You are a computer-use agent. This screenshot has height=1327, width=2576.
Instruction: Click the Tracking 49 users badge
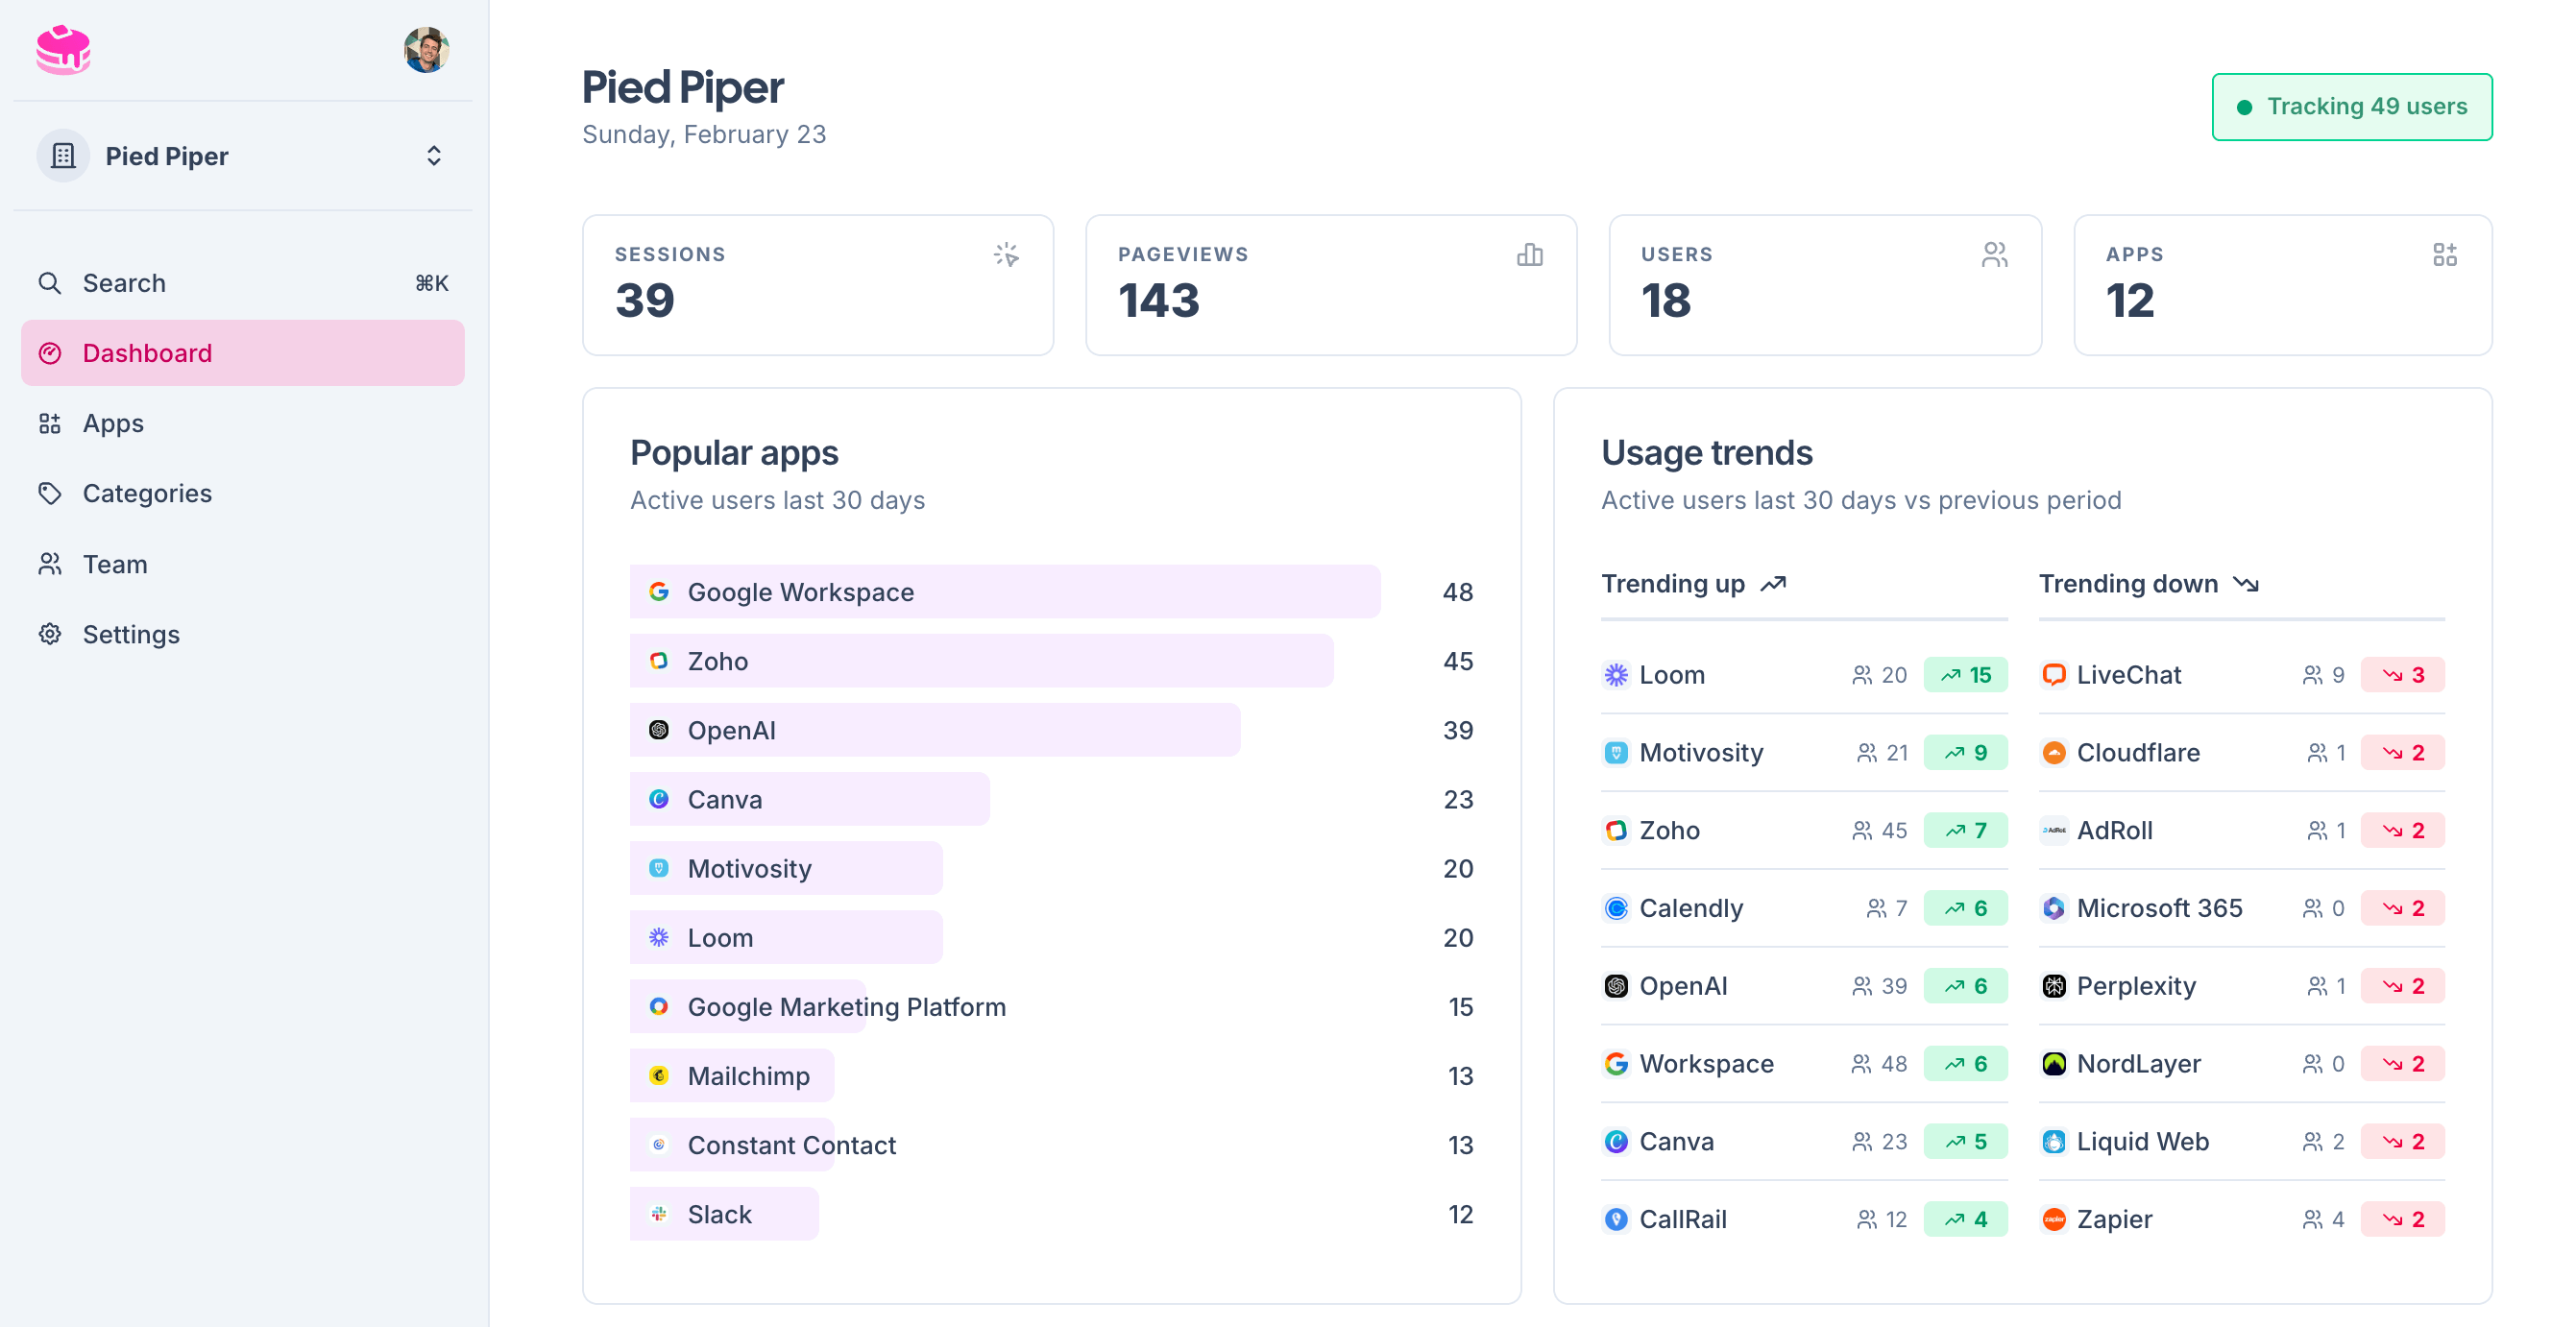pyautogui.click(x=2351, y=106)
